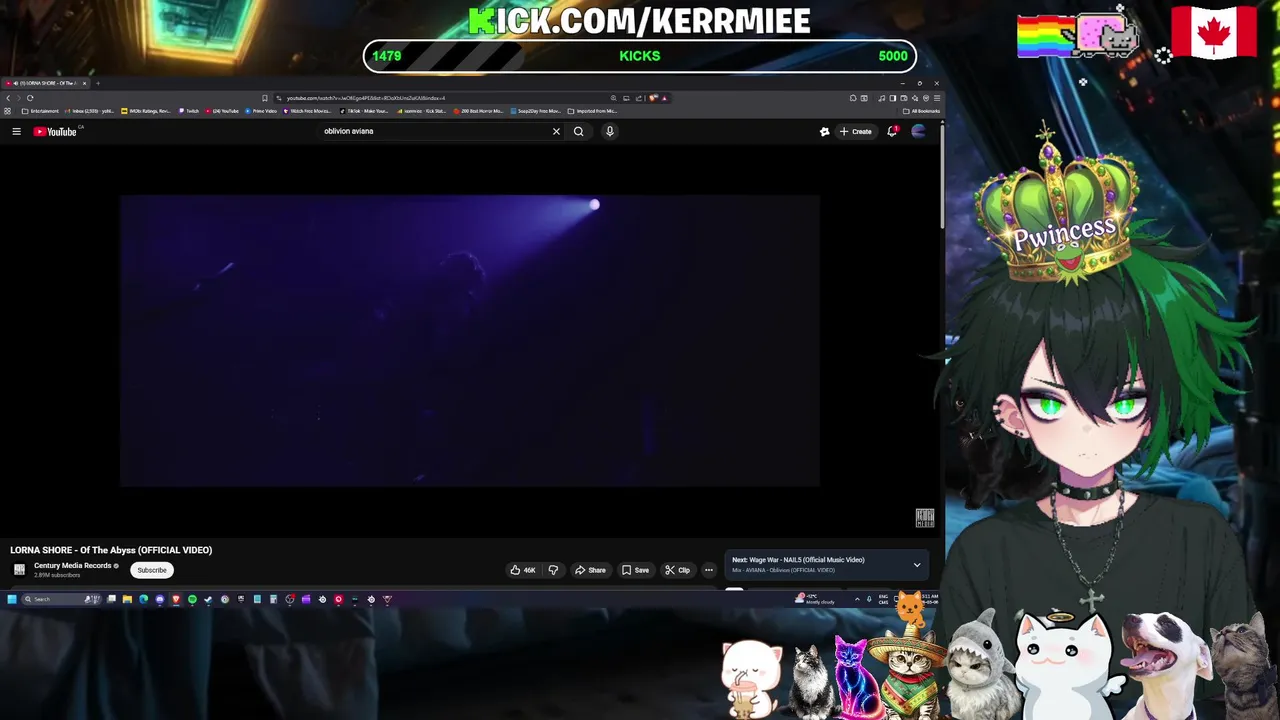Subscribe to Century Media Records

pos(152,570)
